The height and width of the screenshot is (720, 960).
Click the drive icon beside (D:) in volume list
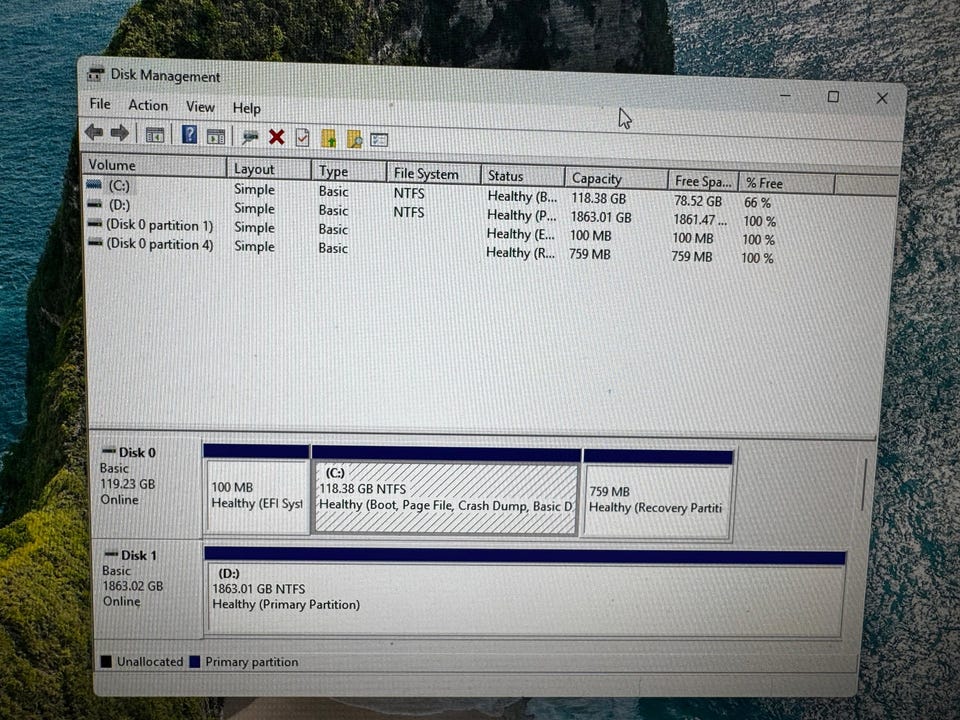94,204
